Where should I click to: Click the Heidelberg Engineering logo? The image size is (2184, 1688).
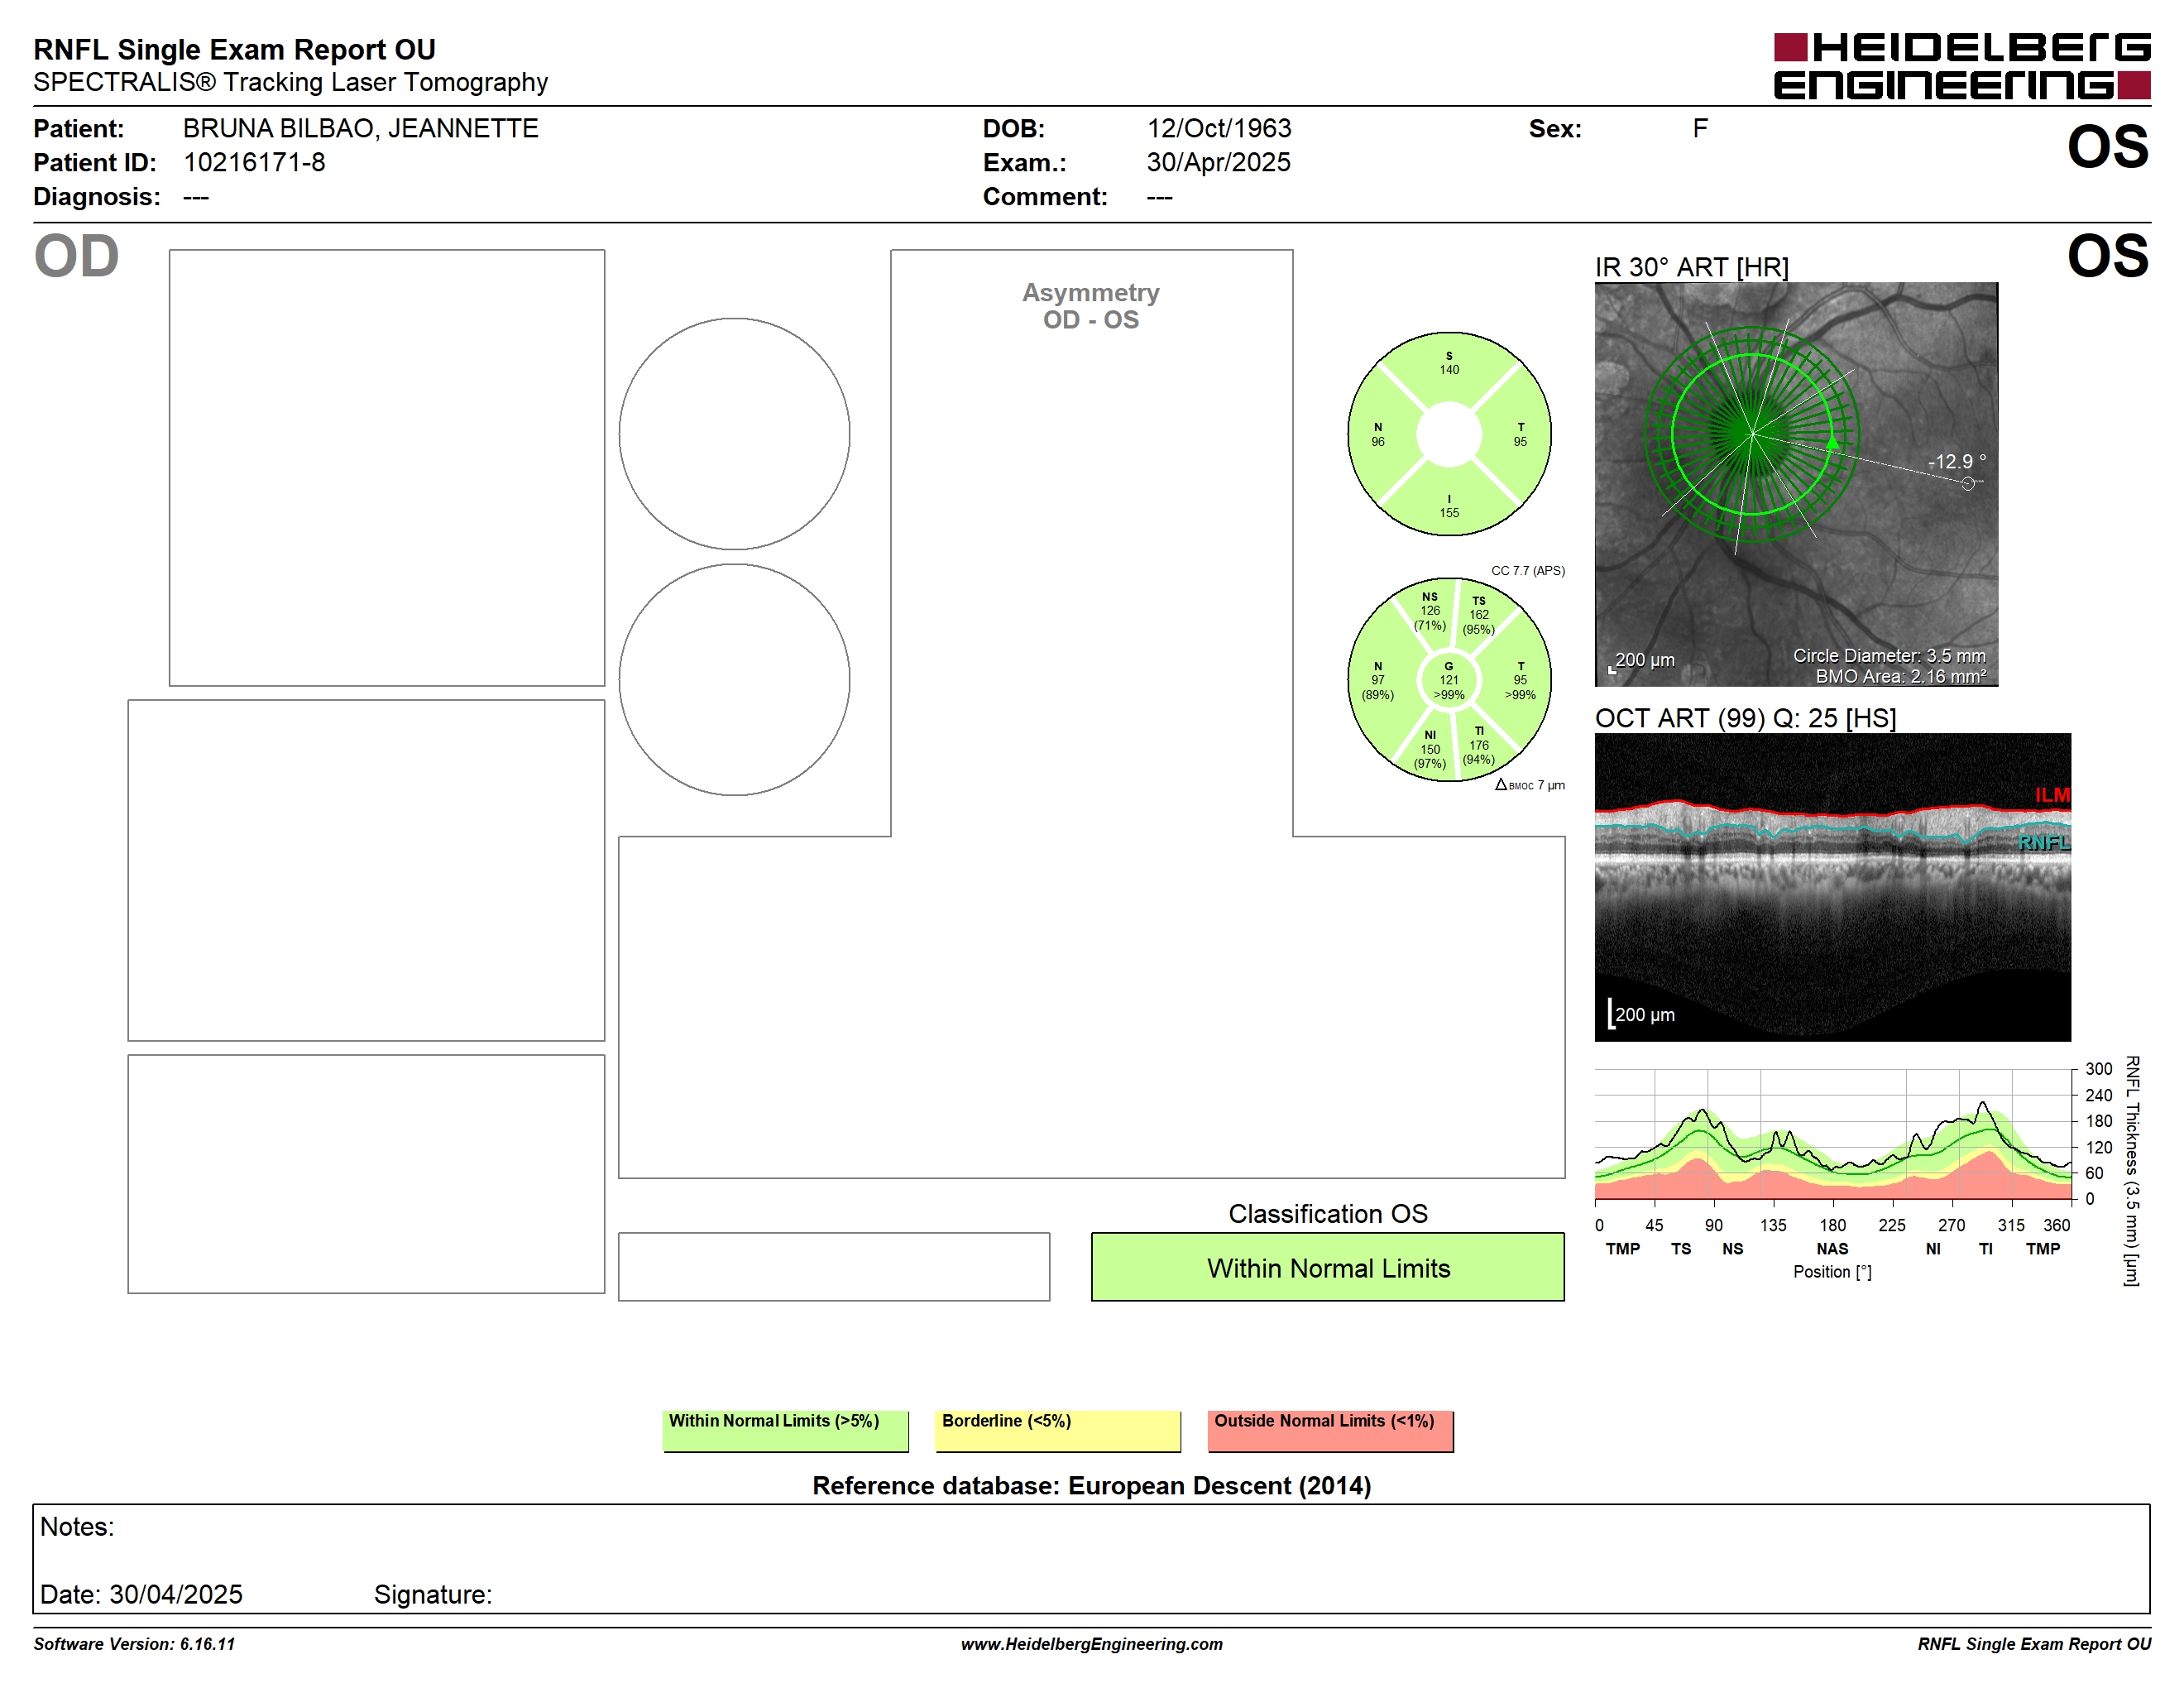coord(1962,66)
